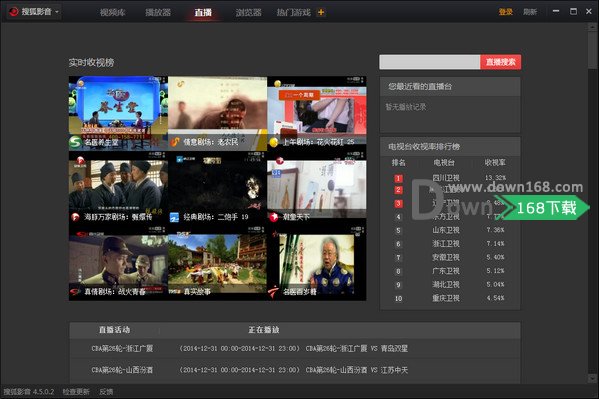Select 重庆卫视 in the ratings list

click(446, 298)
